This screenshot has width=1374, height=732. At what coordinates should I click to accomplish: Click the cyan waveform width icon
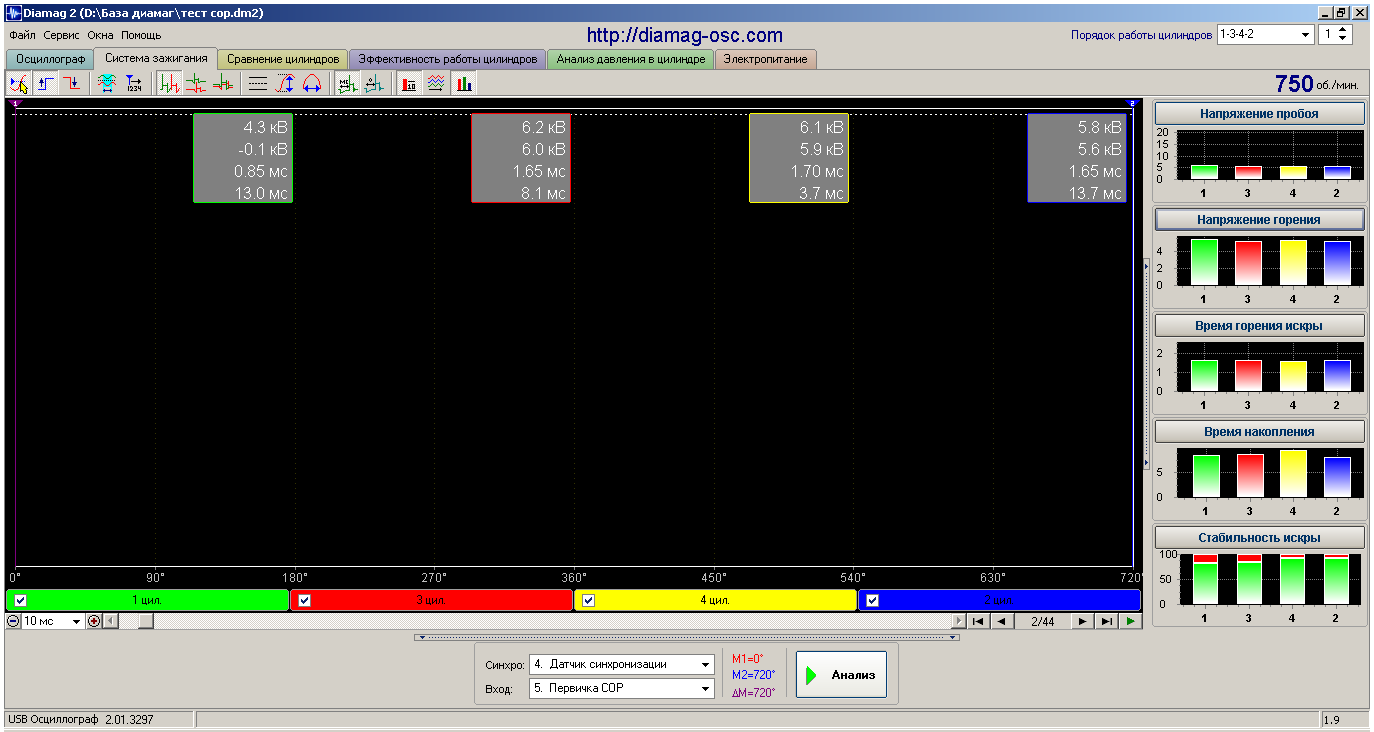106,84
